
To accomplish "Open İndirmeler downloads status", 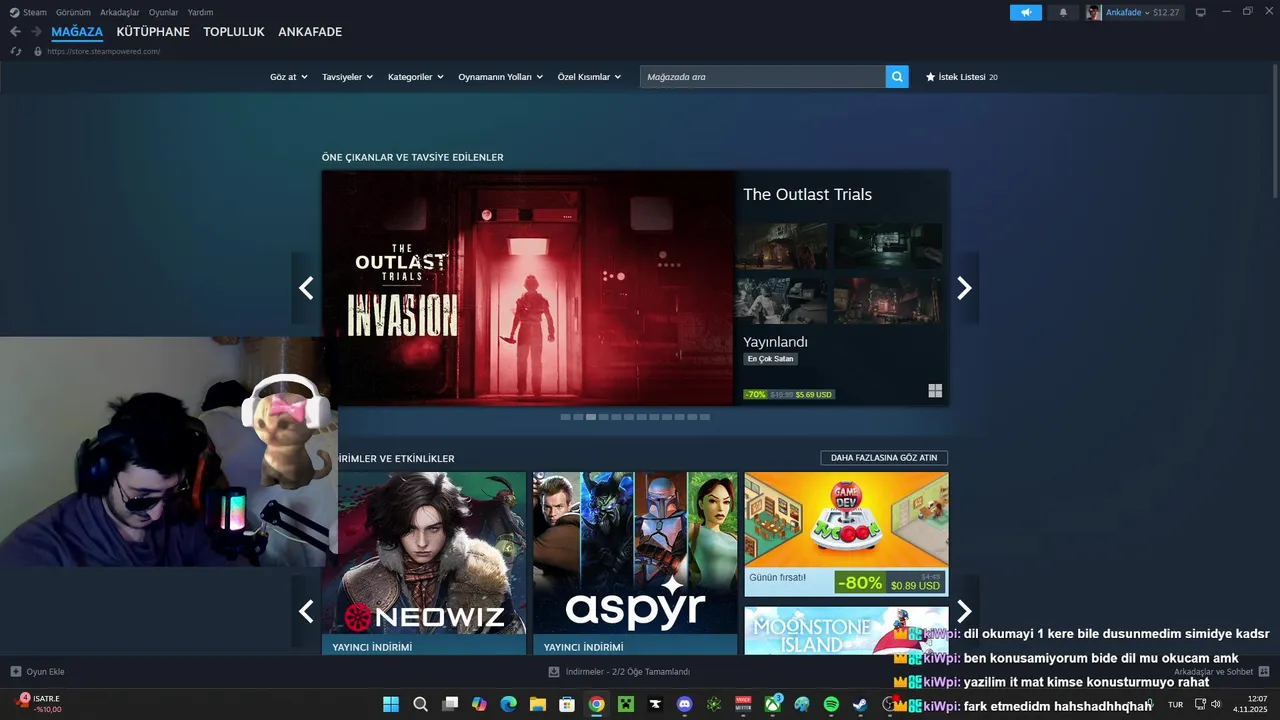I will [619, 672].
